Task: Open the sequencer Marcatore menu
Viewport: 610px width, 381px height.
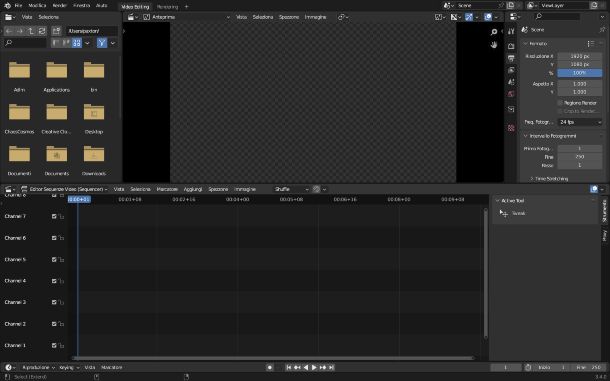Action: [x=167, y=189]
